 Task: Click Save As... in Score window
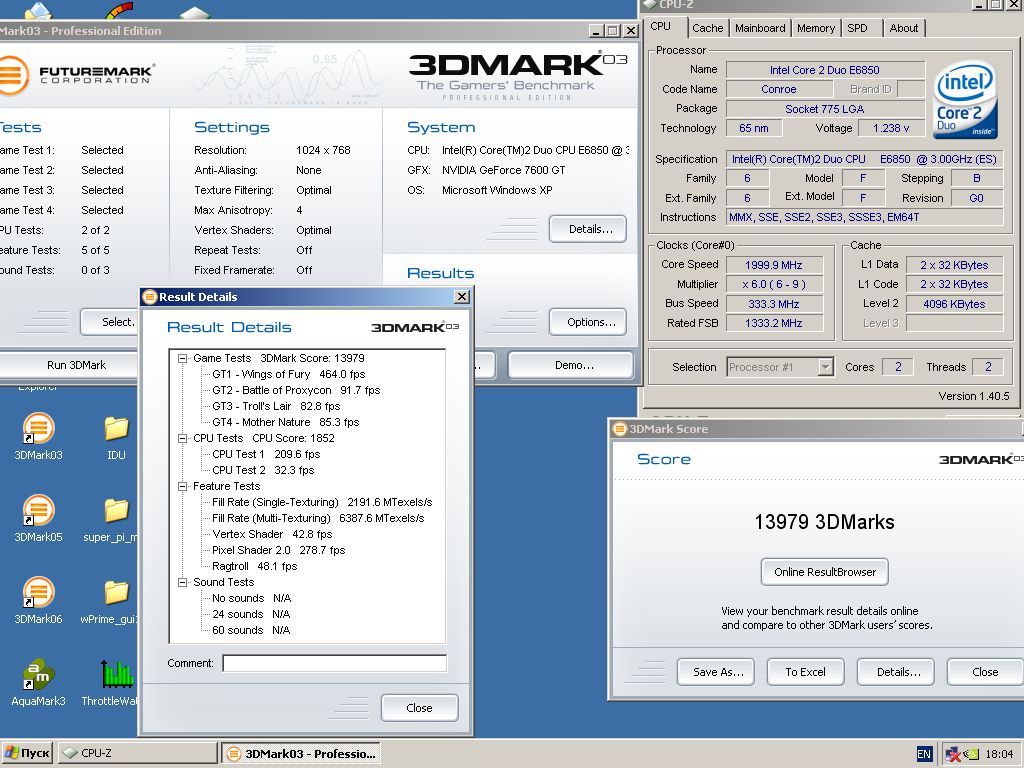(x=715, y=672)
